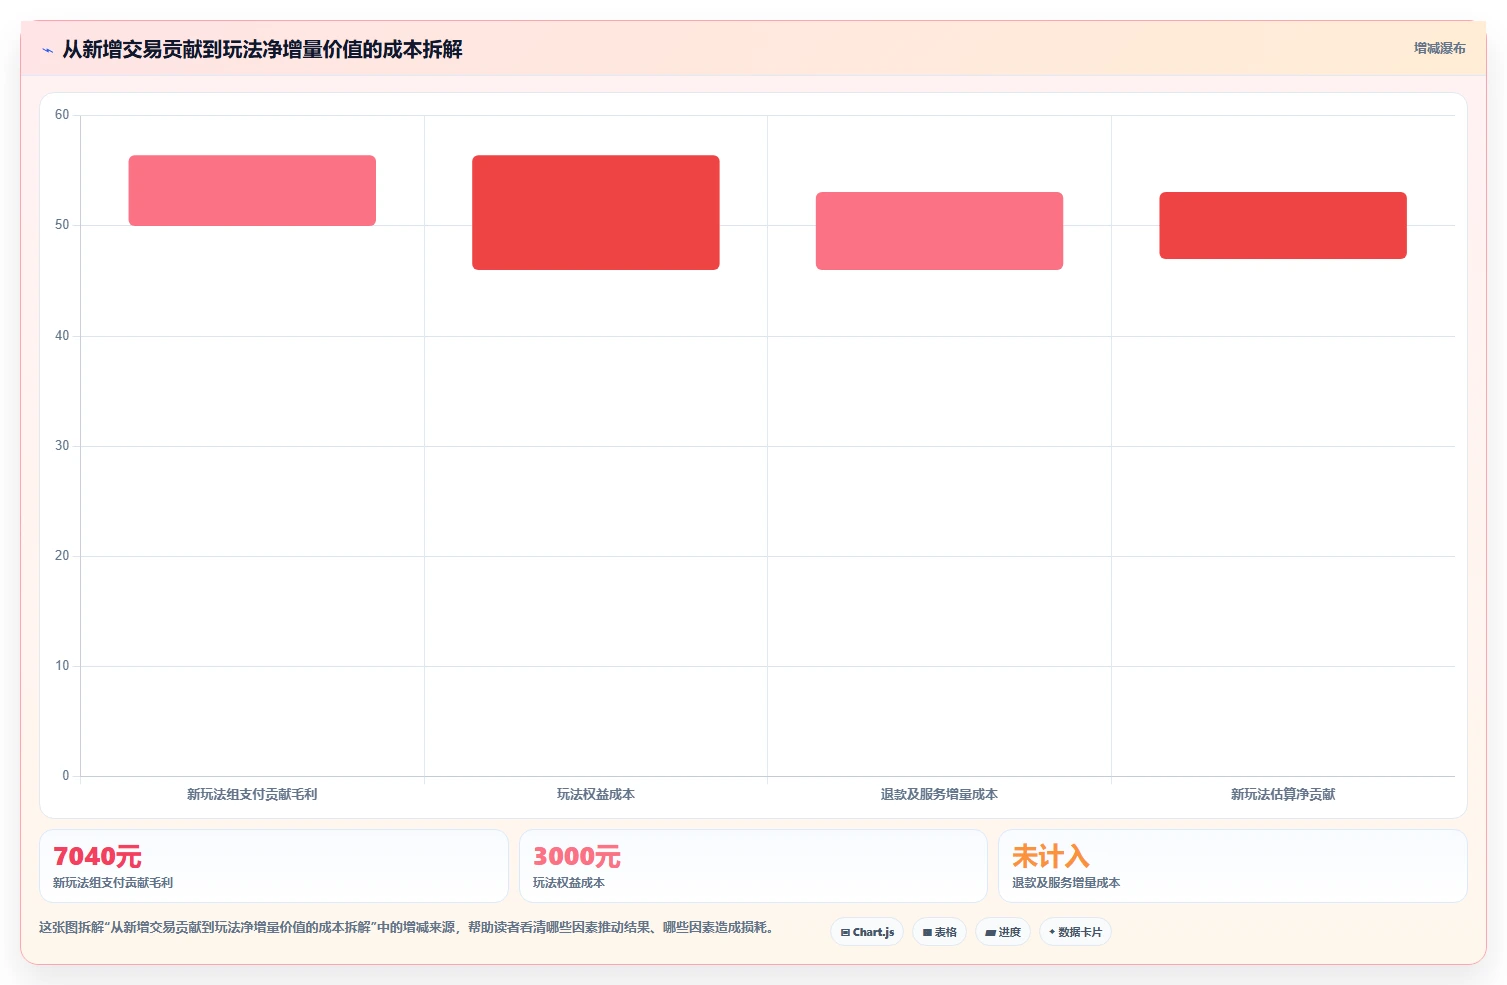Click the 未计入 value card

point(1232,866)
